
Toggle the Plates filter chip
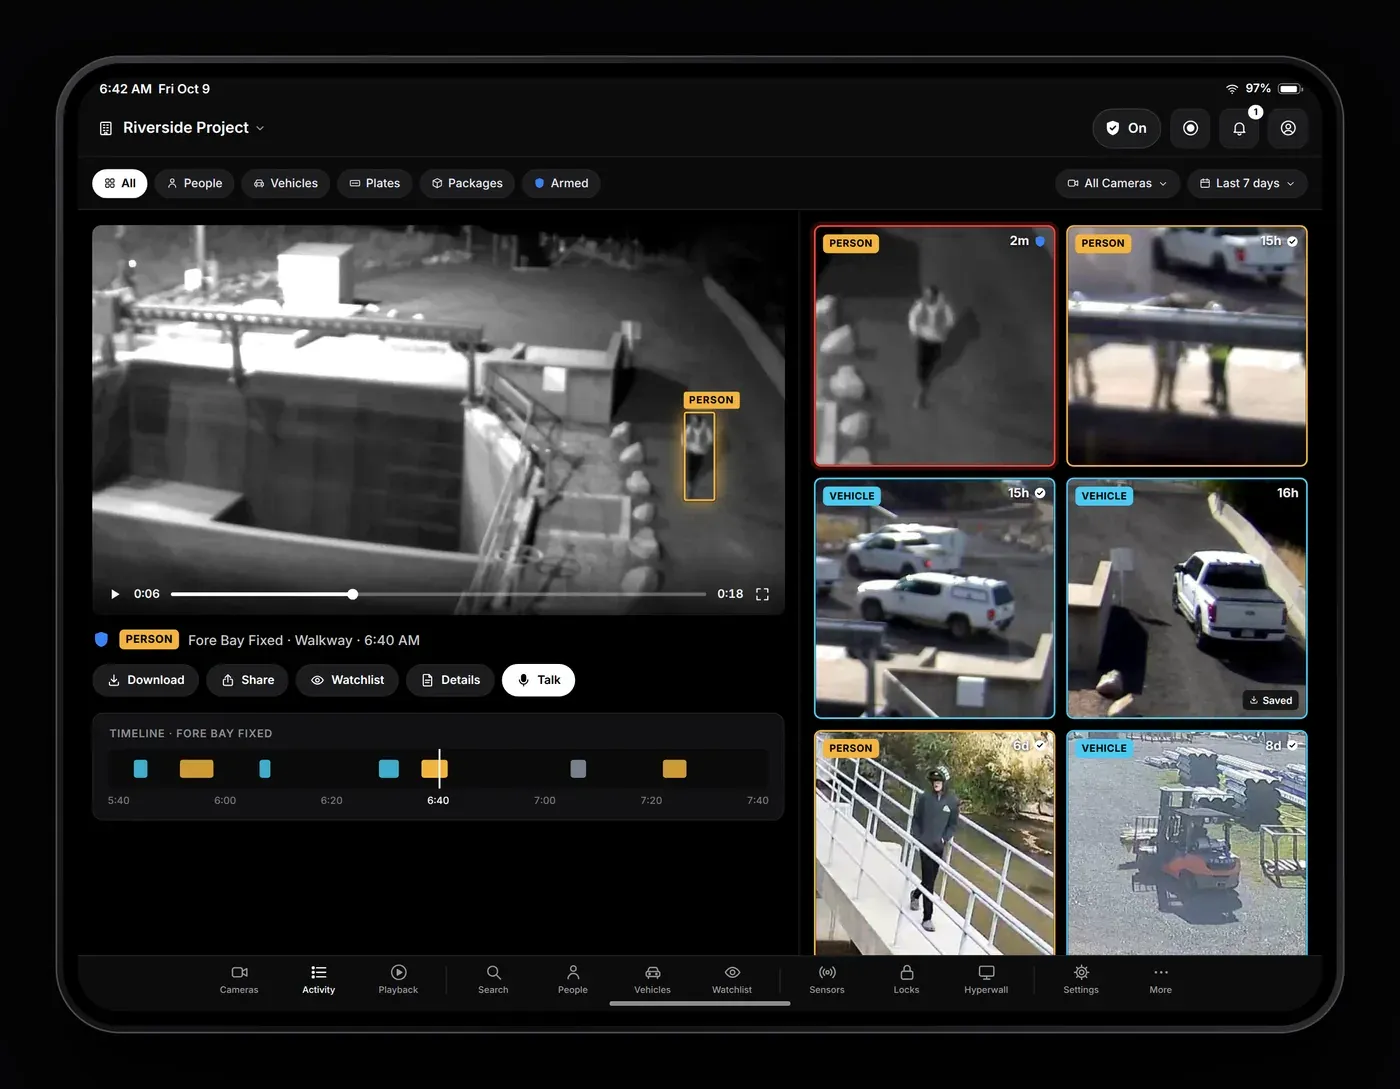pos(375,183)
